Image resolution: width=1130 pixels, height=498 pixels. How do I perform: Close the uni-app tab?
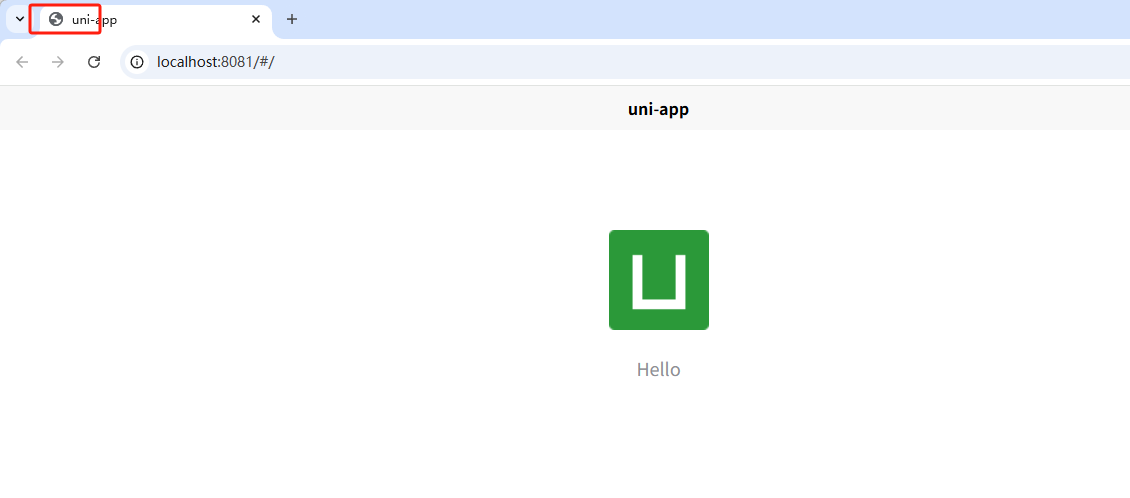(x=256, y=19)
